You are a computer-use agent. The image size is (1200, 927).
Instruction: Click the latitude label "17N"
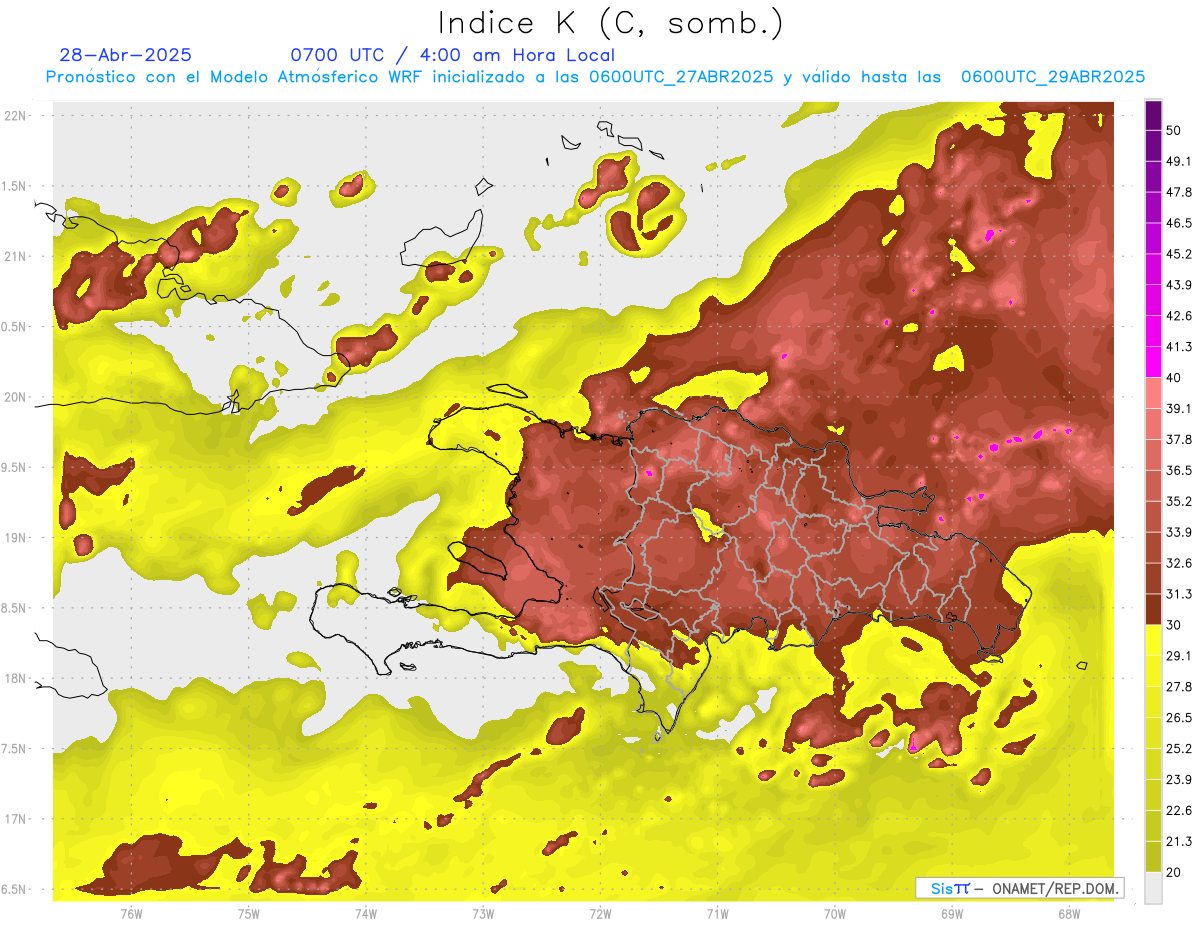[16, 819]
